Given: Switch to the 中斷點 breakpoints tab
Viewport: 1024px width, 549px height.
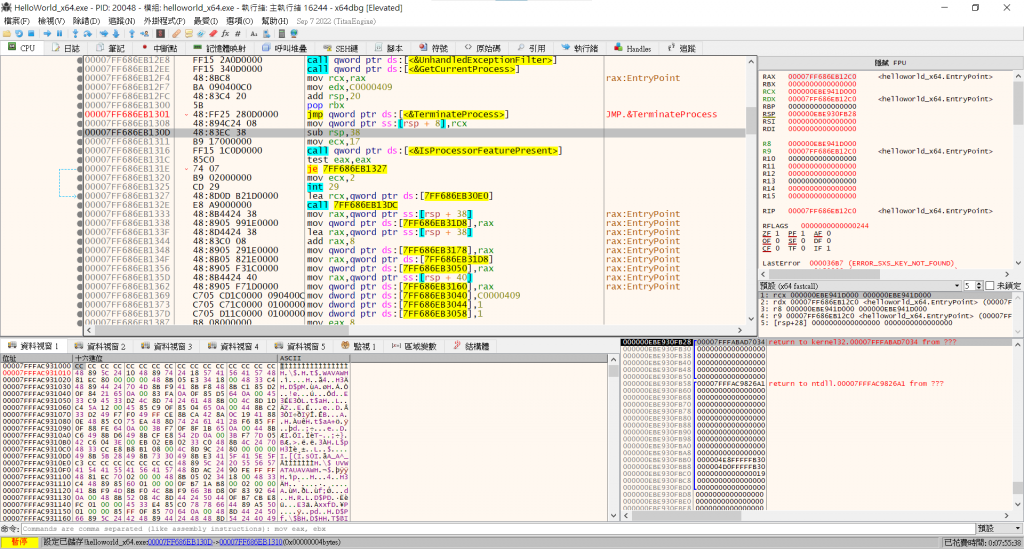Looking at the screenshot, I should [x=158, y=48].
